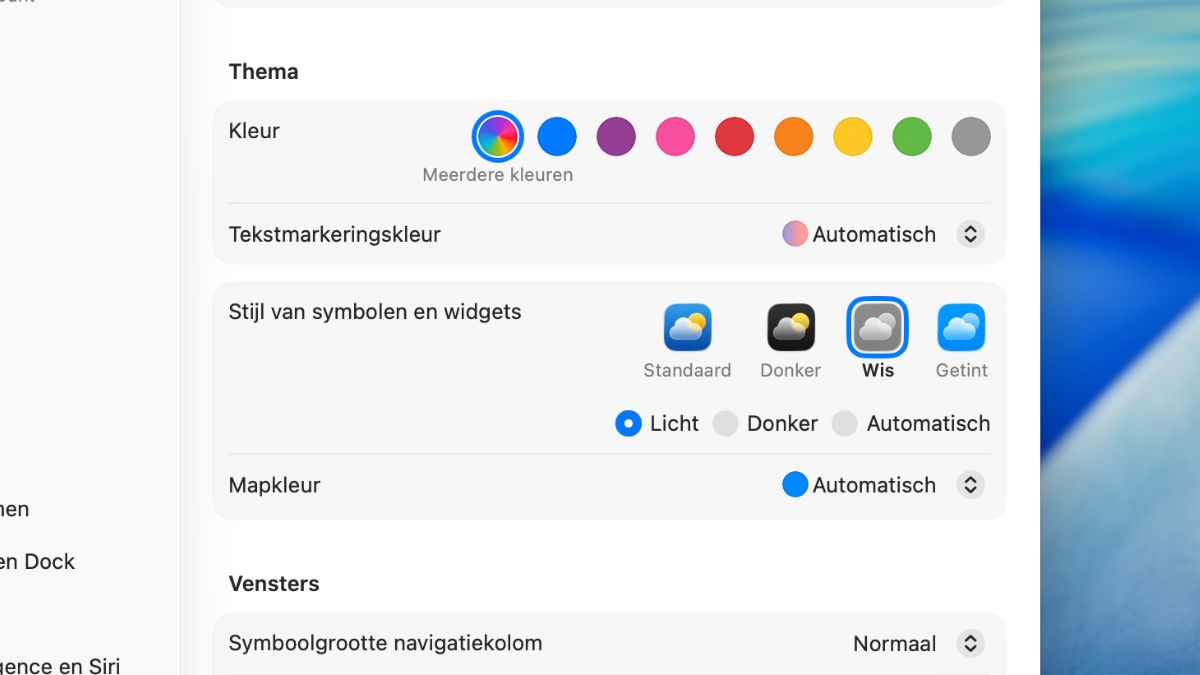Pick the graphite gray accent color
Image resolution: width=1200 pixels, height=675 pixels.
(x=971, y=137)
